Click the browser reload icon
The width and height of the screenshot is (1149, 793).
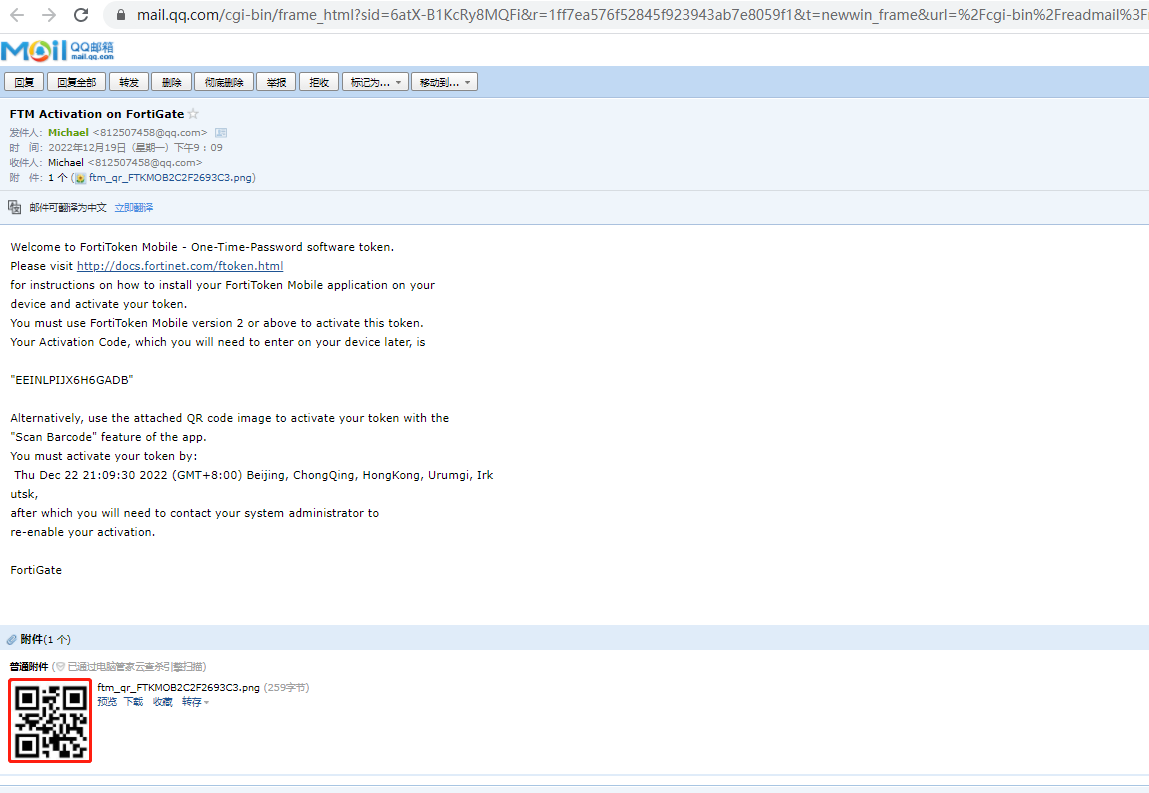click(81, 15)
